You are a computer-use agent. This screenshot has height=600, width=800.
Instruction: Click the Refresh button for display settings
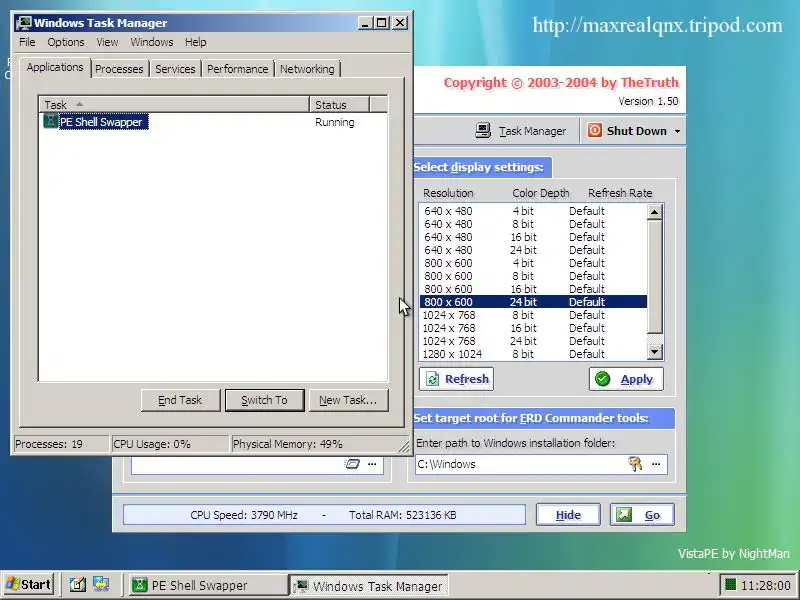(x=457, y=379)
